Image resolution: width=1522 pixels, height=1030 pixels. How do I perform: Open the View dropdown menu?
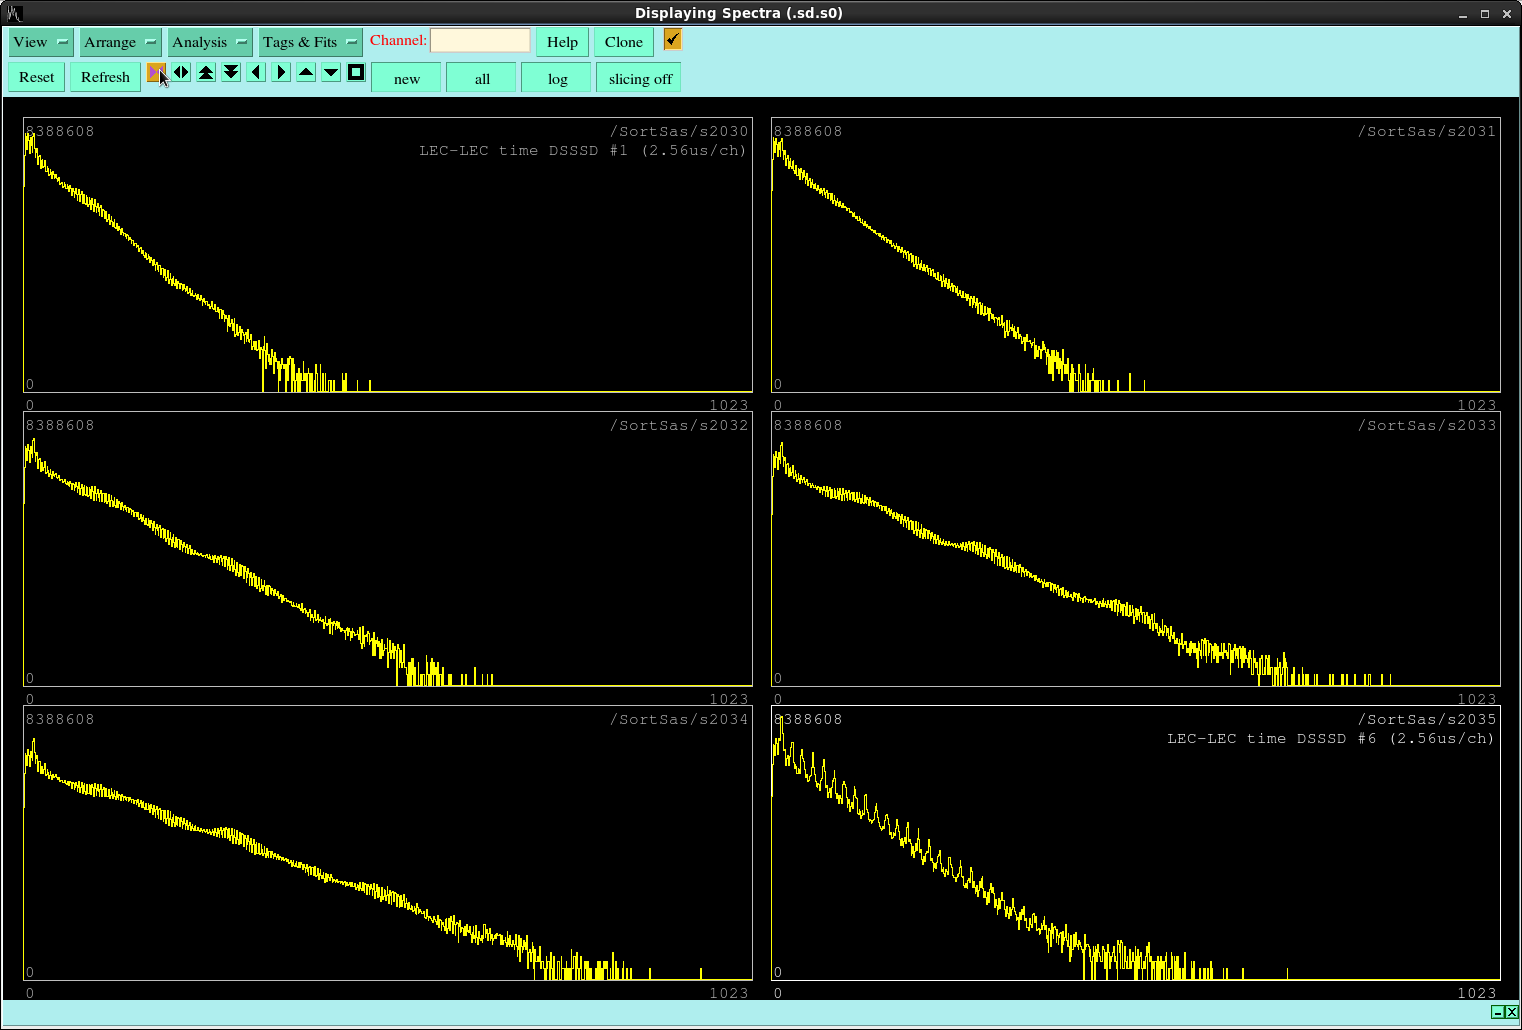(x=41, y=42)
